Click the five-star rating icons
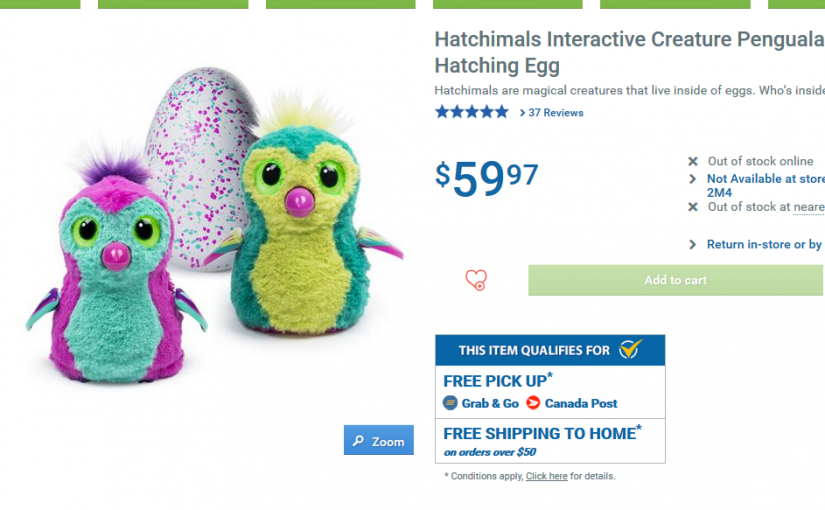 point(472,112)
